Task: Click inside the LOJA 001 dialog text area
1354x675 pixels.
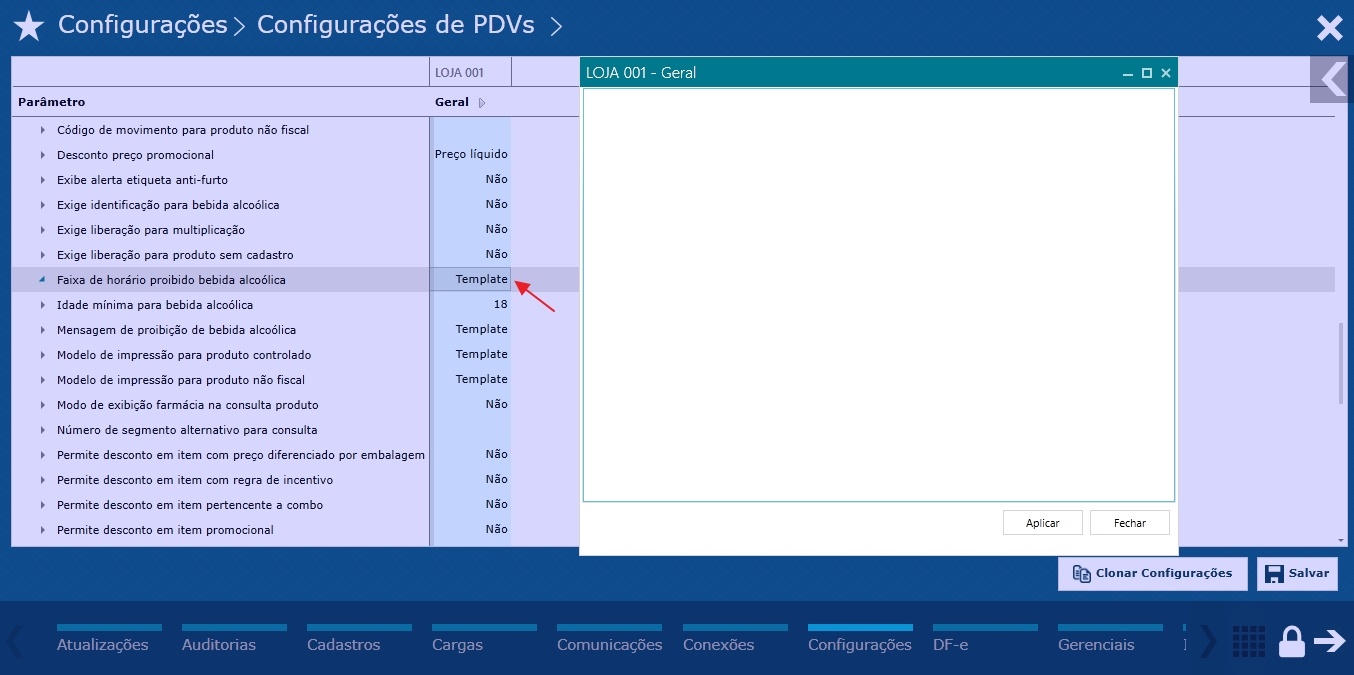Action: click(879, 295)
